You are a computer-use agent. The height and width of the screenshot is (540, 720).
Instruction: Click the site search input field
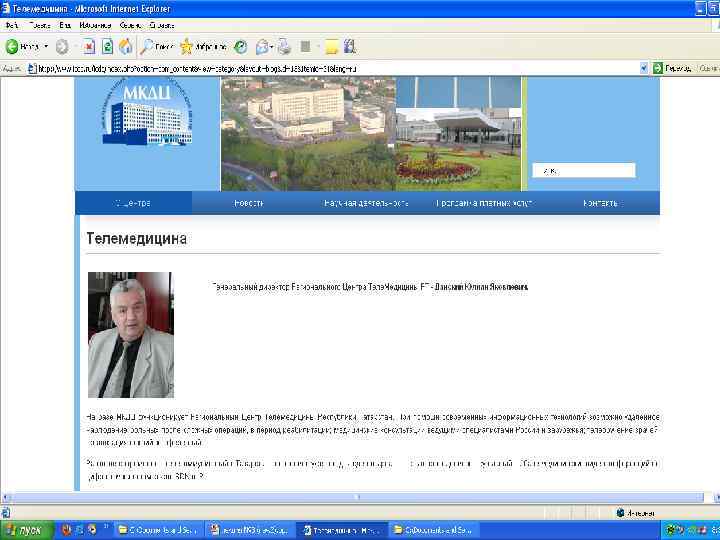[x=584, y=170]
